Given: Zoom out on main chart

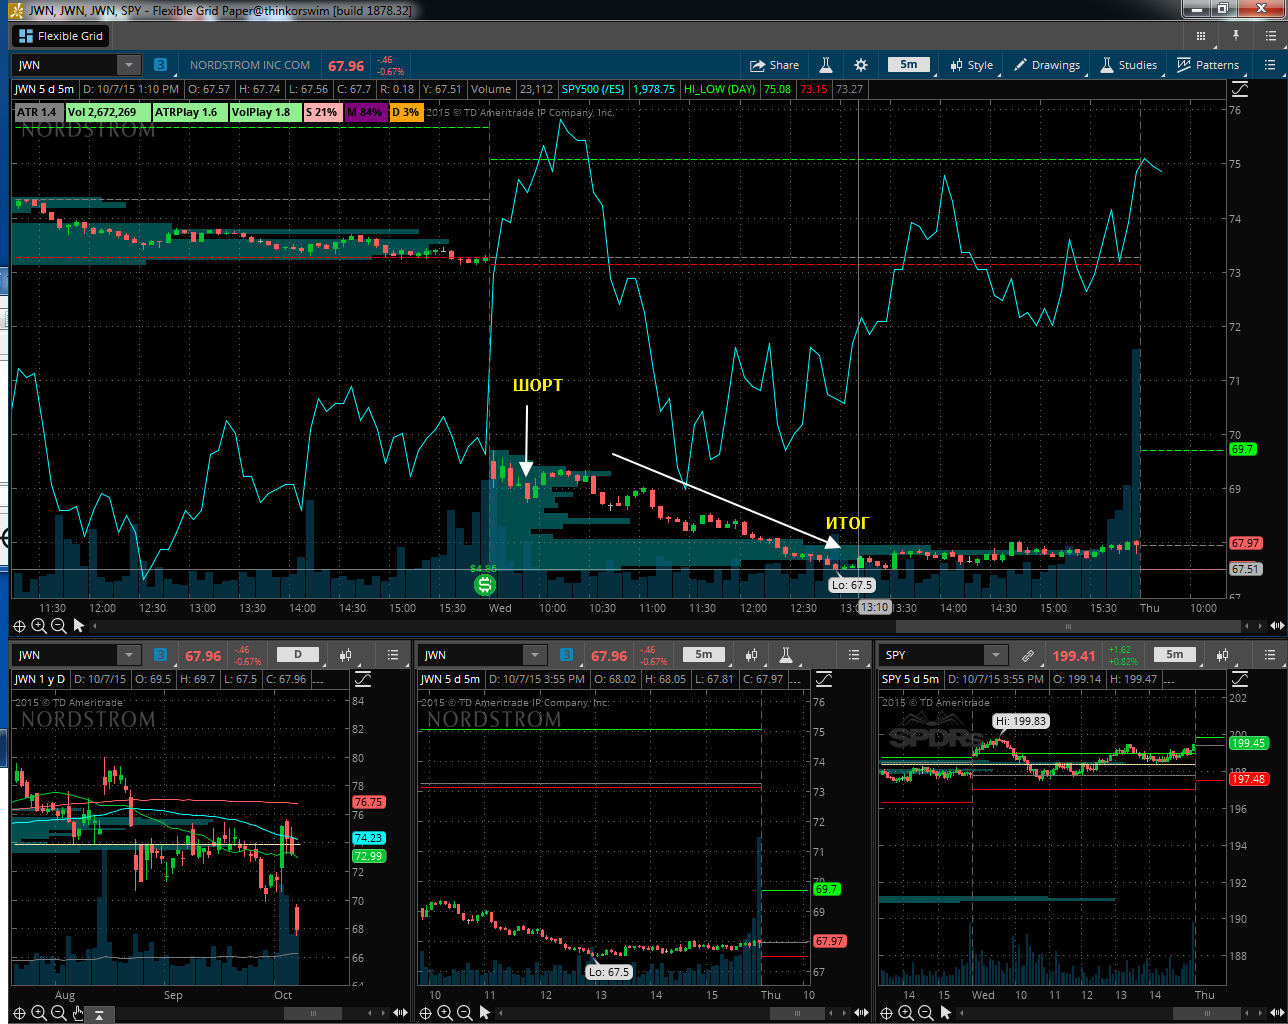Looking at the screenshot, I should click(x=58, y=626).
